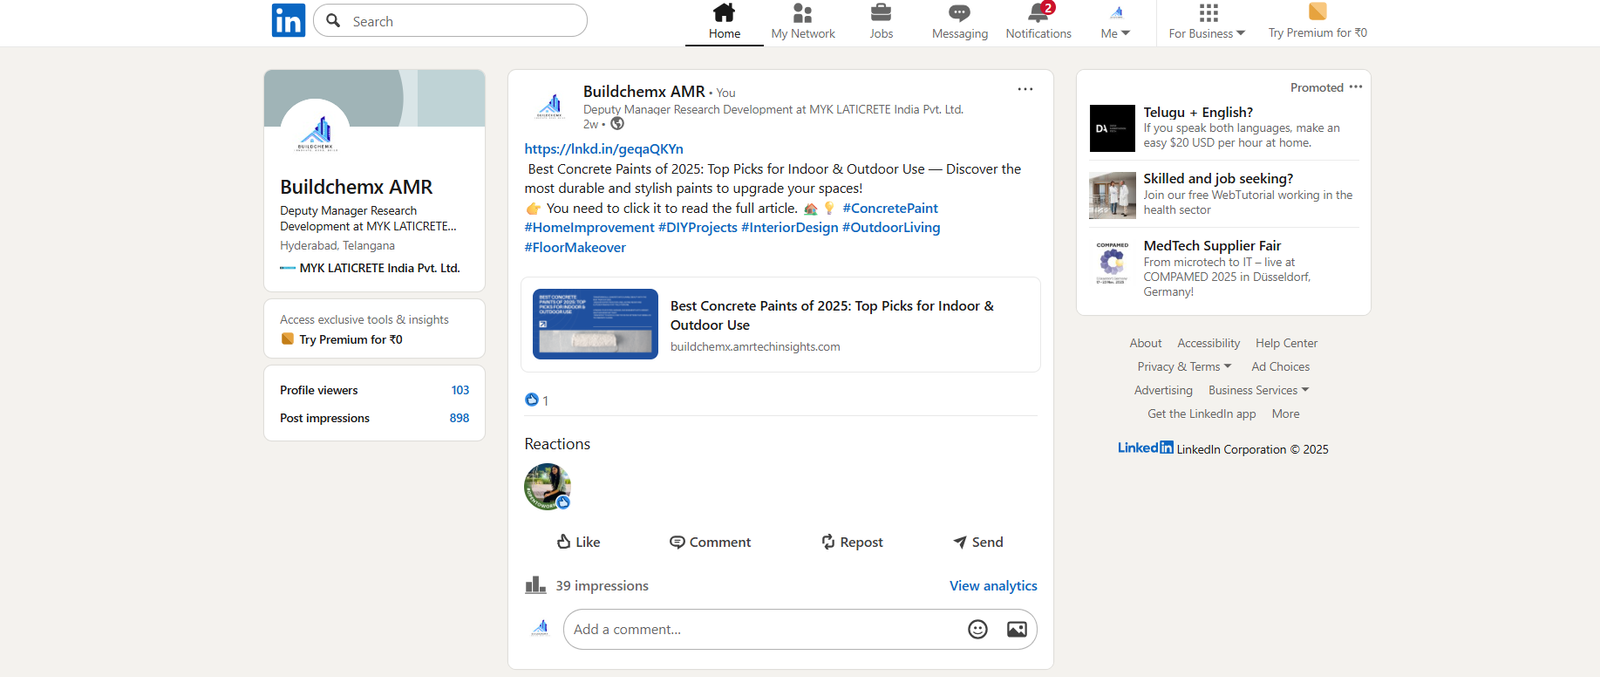Attach a photo to the comment
This screenshot has height=677, width=1600.
point(1017,629)
